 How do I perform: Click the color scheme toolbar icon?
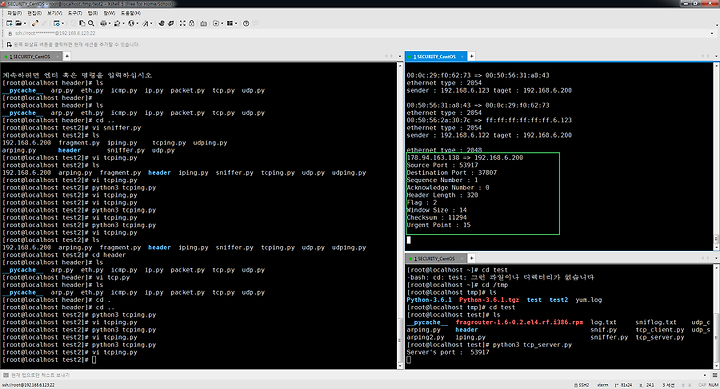coord(117,23)
